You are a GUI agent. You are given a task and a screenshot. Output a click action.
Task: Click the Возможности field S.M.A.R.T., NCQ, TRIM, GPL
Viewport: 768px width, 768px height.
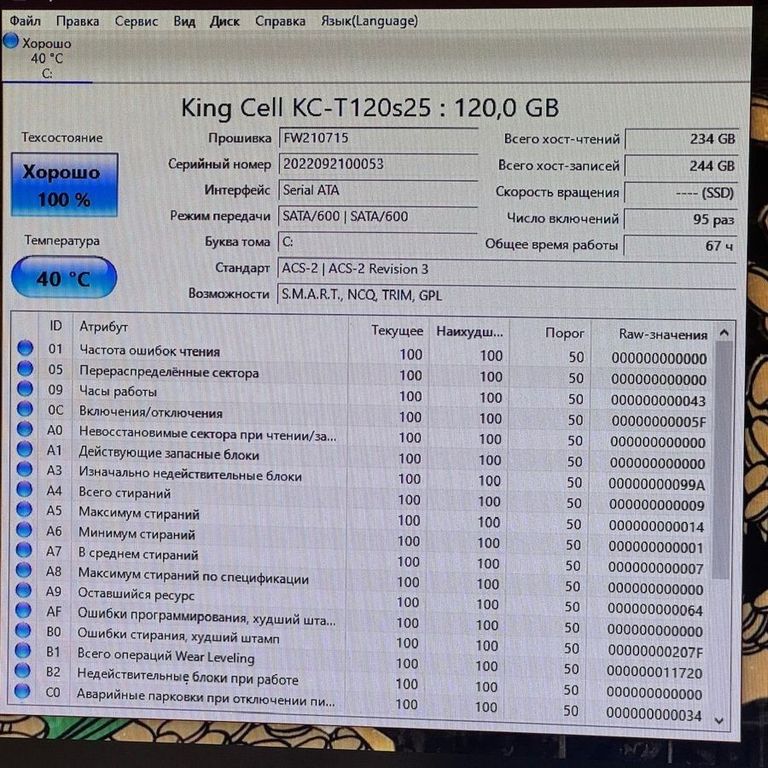point(506,295)
